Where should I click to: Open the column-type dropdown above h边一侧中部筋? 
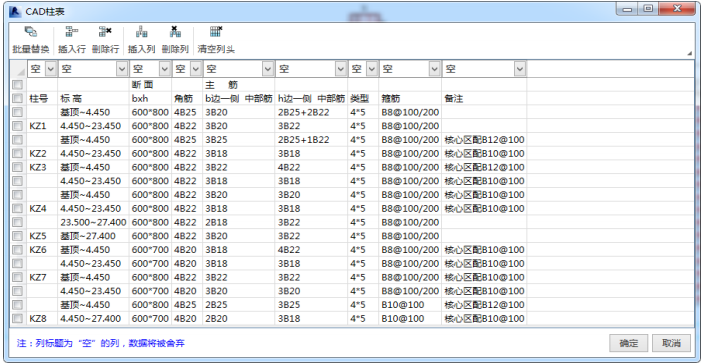[341, 69]
